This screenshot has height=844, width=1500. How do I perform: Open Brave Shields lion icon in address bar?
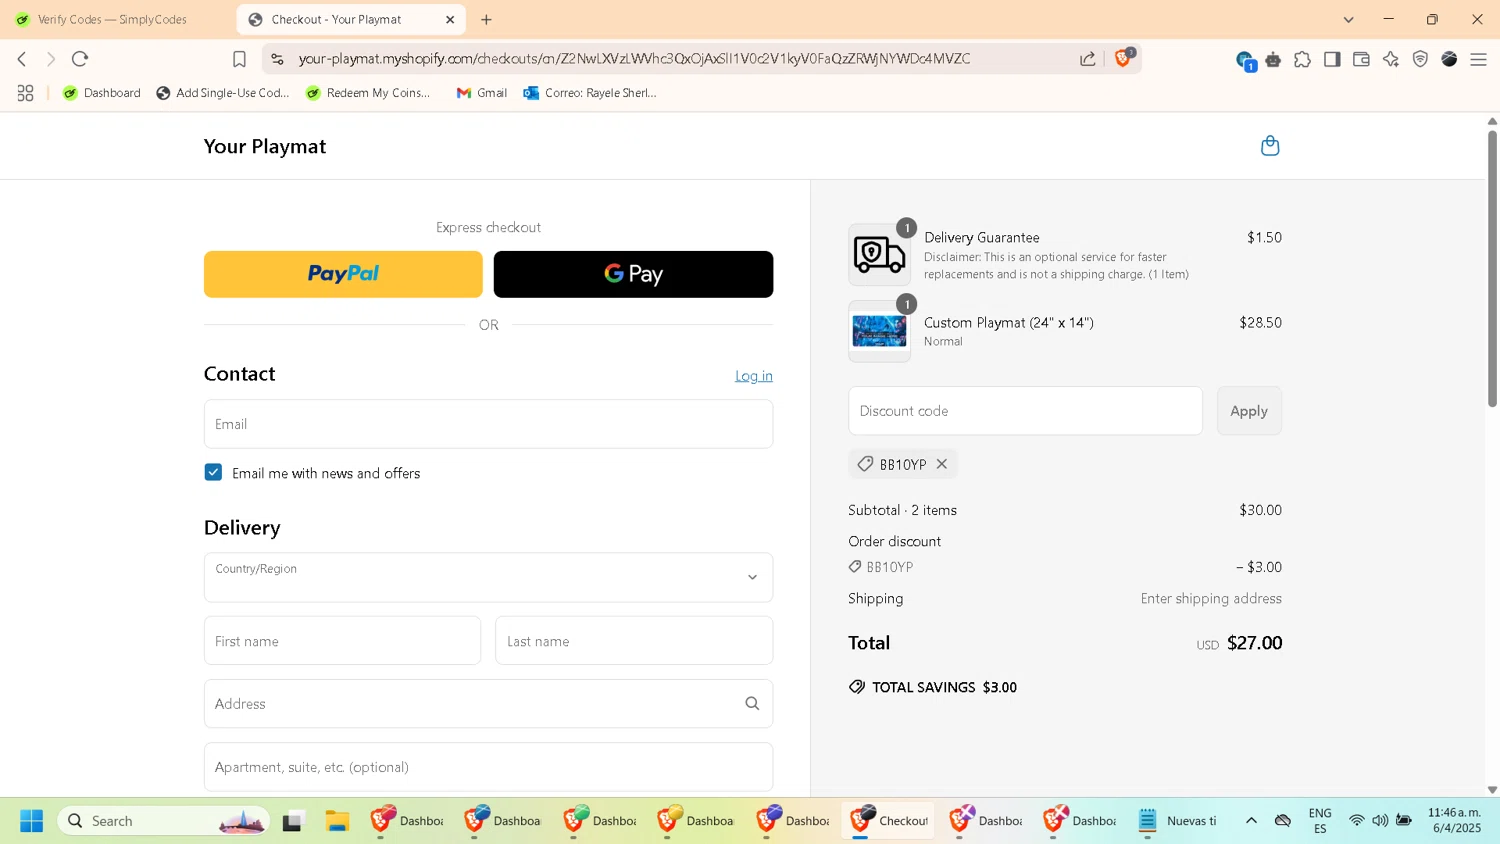(1124, 58)
